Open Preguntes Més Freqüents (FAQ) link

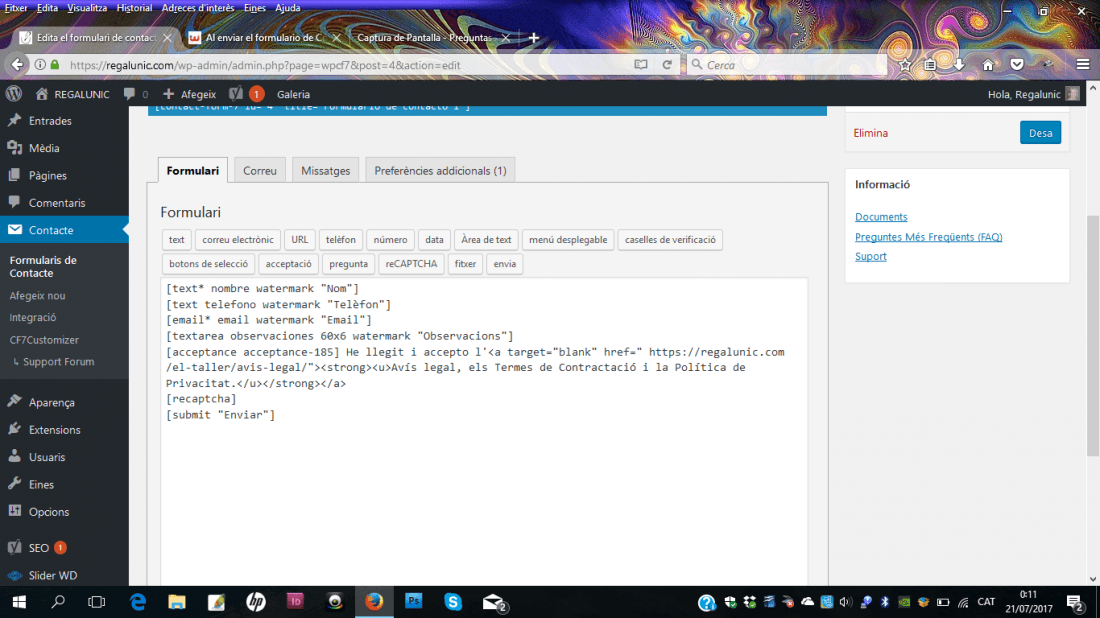(x=928, y=236)
